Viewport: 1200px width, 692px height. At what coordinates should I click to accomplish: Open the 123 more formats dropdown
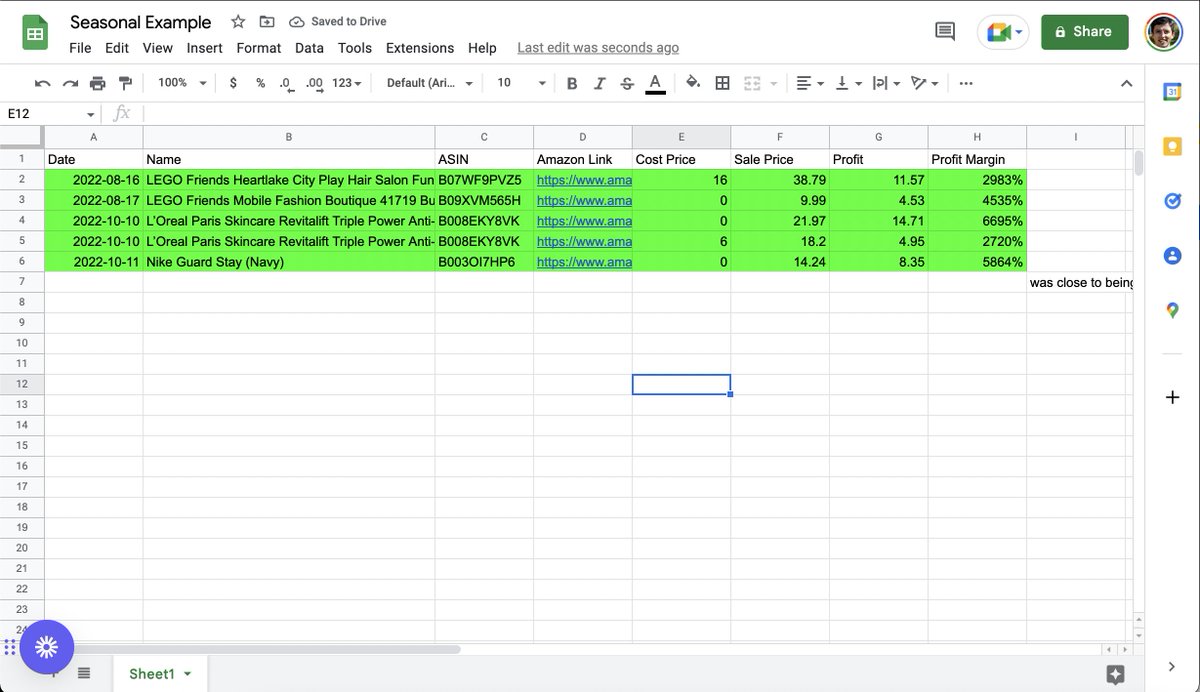tap(347, 83)
